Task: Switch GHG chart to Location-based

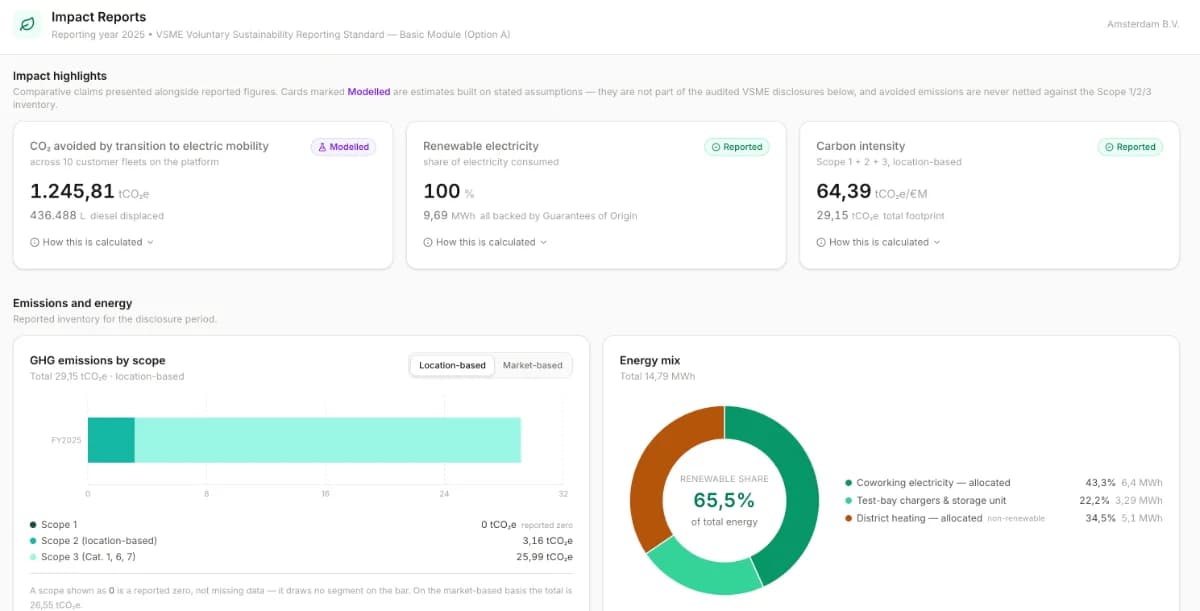Action: [452, 365]
